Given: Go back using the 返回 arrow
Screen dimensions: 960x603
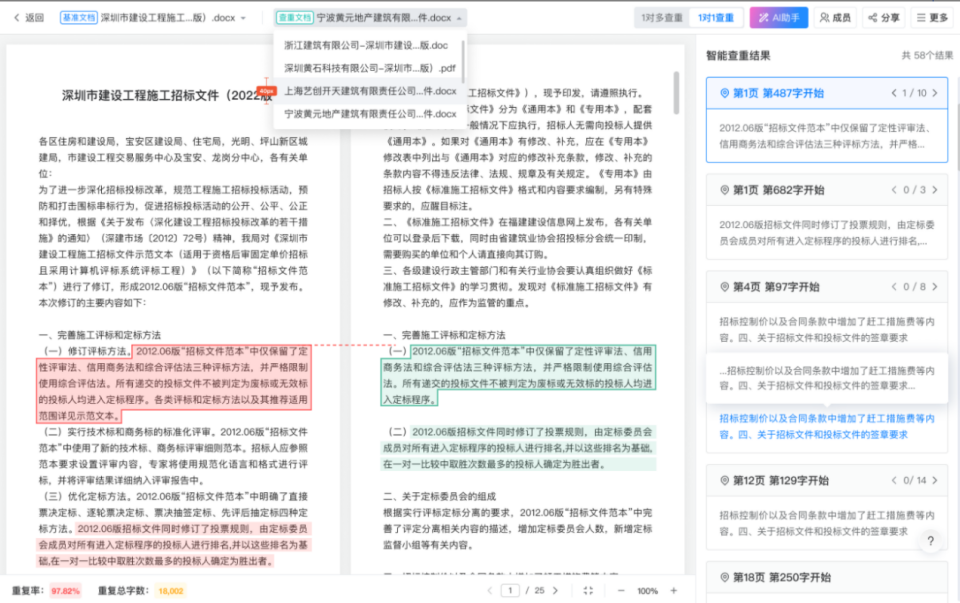Looking at the screenshot, I should (x=29, y=18).
